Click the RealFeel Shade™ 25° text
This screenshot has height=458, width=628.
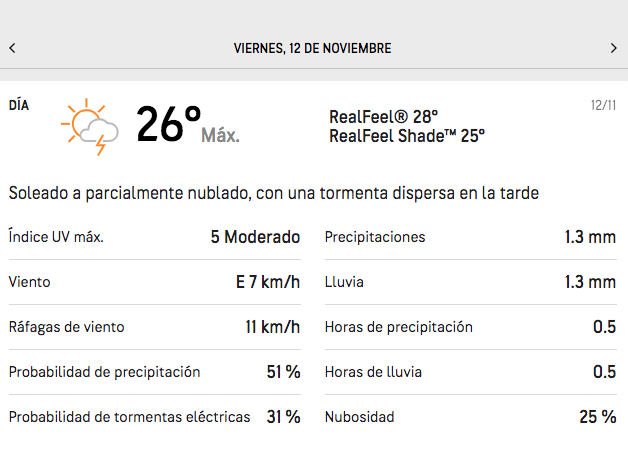click(x=407, y=136)
